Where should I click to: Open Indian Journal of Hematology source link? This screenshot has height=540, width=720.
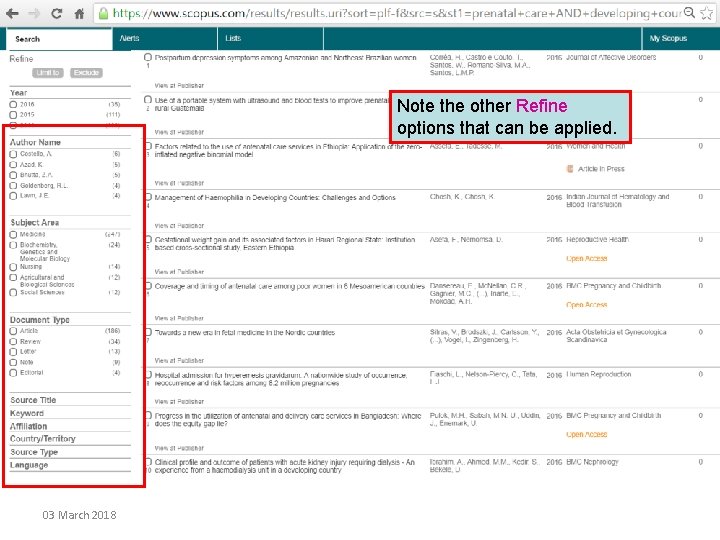618,201
